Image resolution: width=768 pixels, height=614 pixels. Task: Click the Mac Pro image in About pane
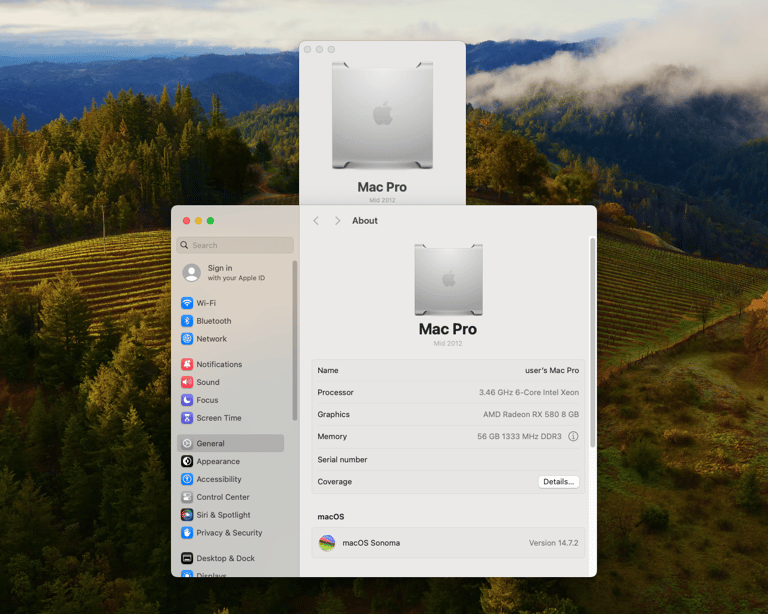(448, 280)
